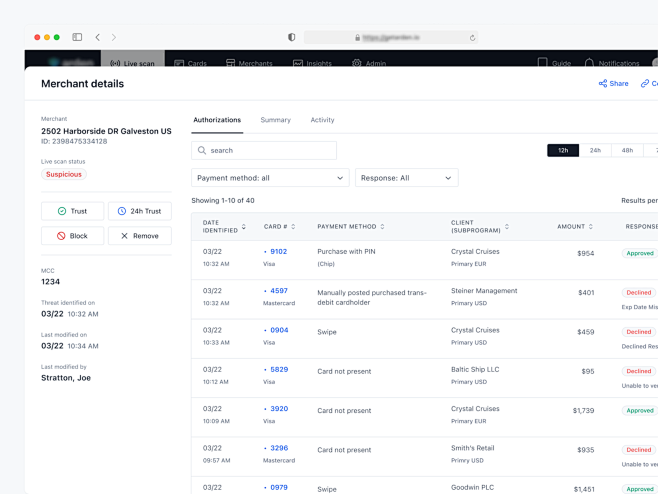The height and width of the screenshot is (494, 658).
Task: Open card 9102 link
Action: pos(278,251)
